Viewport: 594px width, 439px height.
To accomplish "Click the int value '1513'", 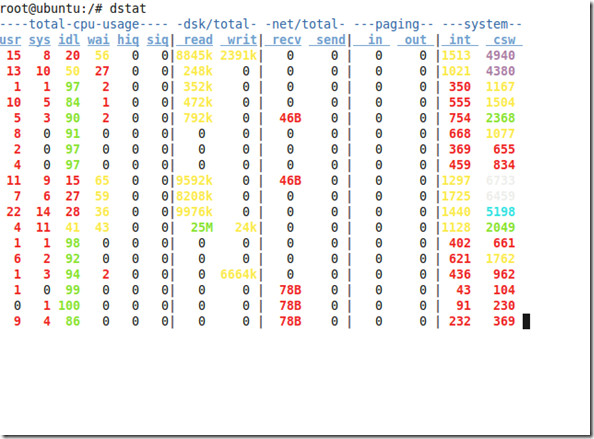I will click(456, 56).
